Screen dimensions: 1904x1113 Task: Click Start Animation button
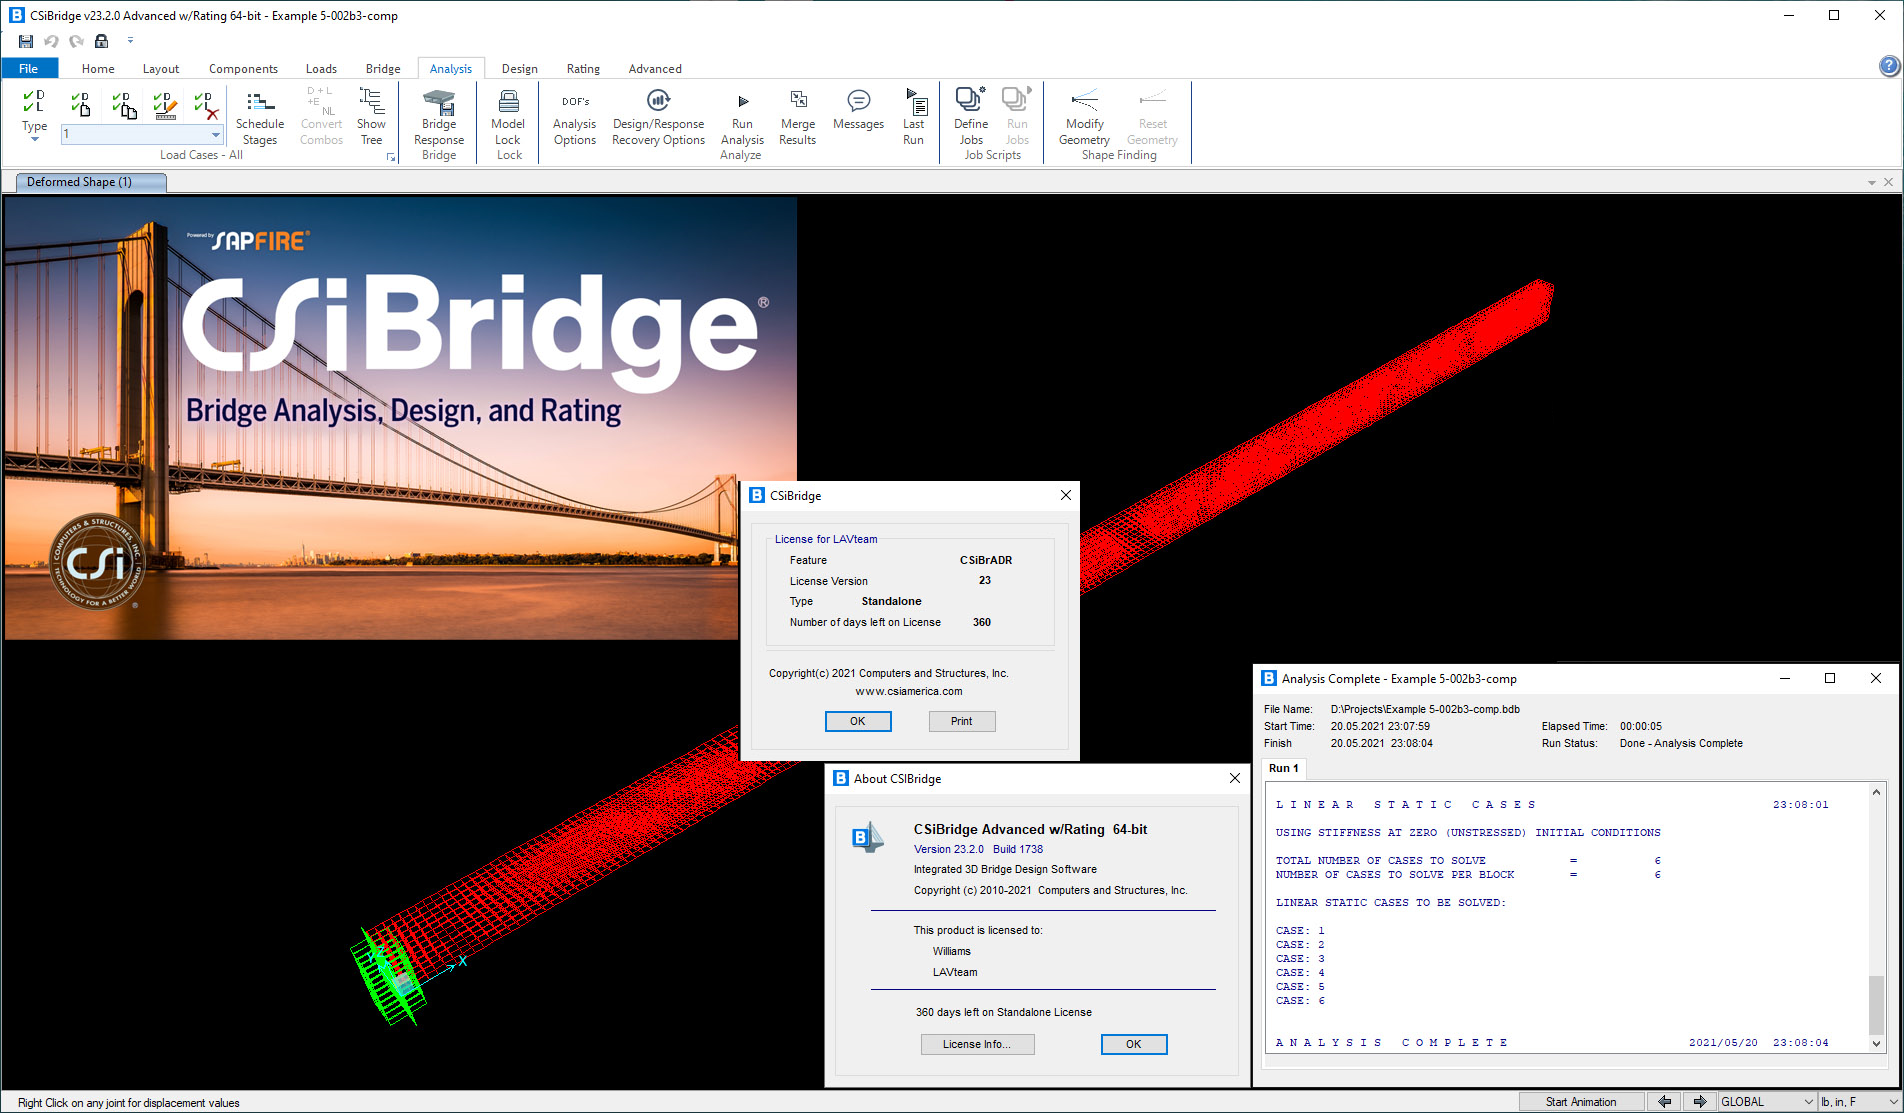coord(1580,1102)
